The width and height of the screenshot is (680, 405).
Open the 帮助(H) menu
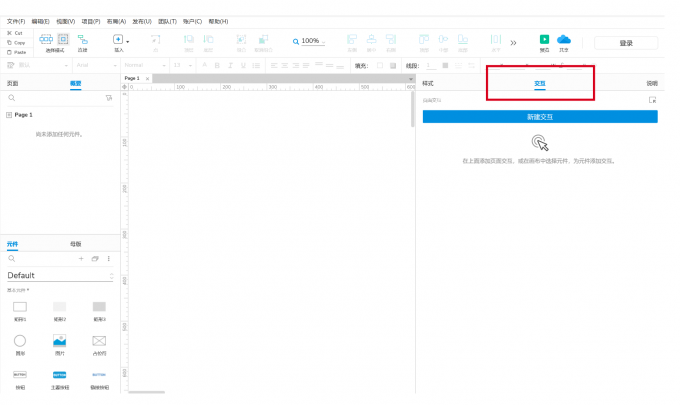pyautogui.click(x=218, y=21)
